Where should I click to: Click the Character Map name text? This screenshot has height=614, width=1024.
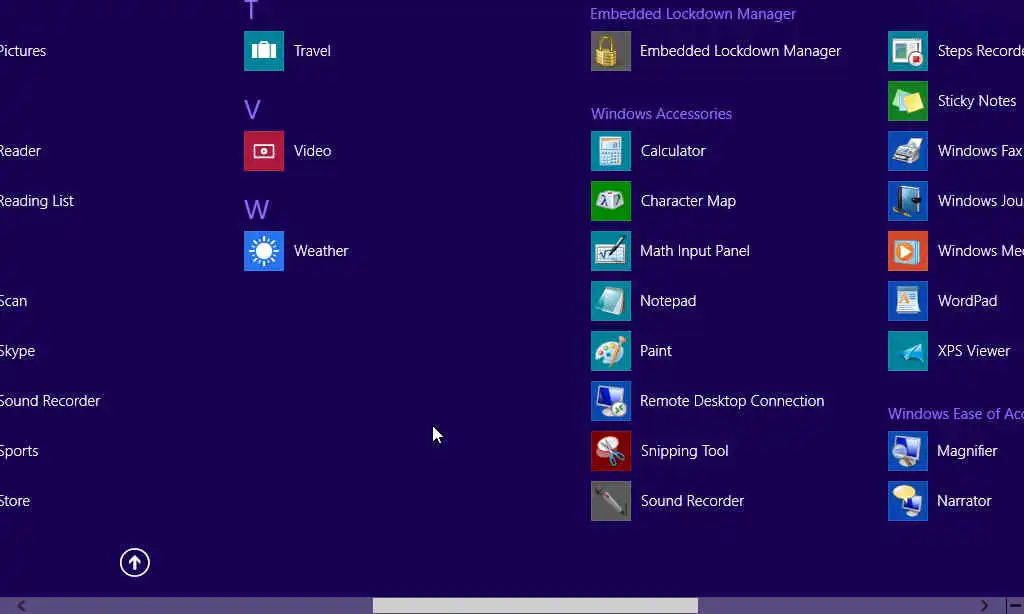688,201
